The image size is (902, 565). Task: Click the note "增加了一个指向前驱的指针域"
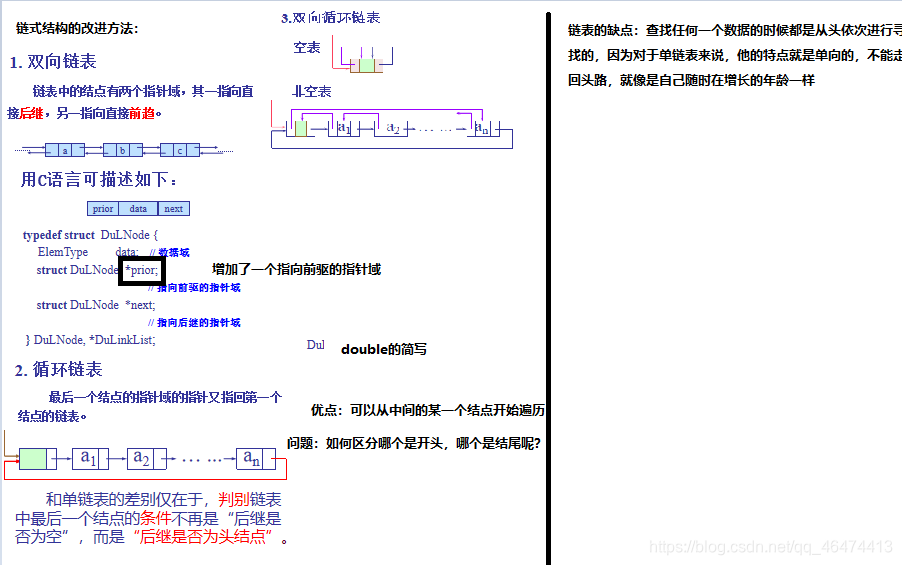(296, 269)
